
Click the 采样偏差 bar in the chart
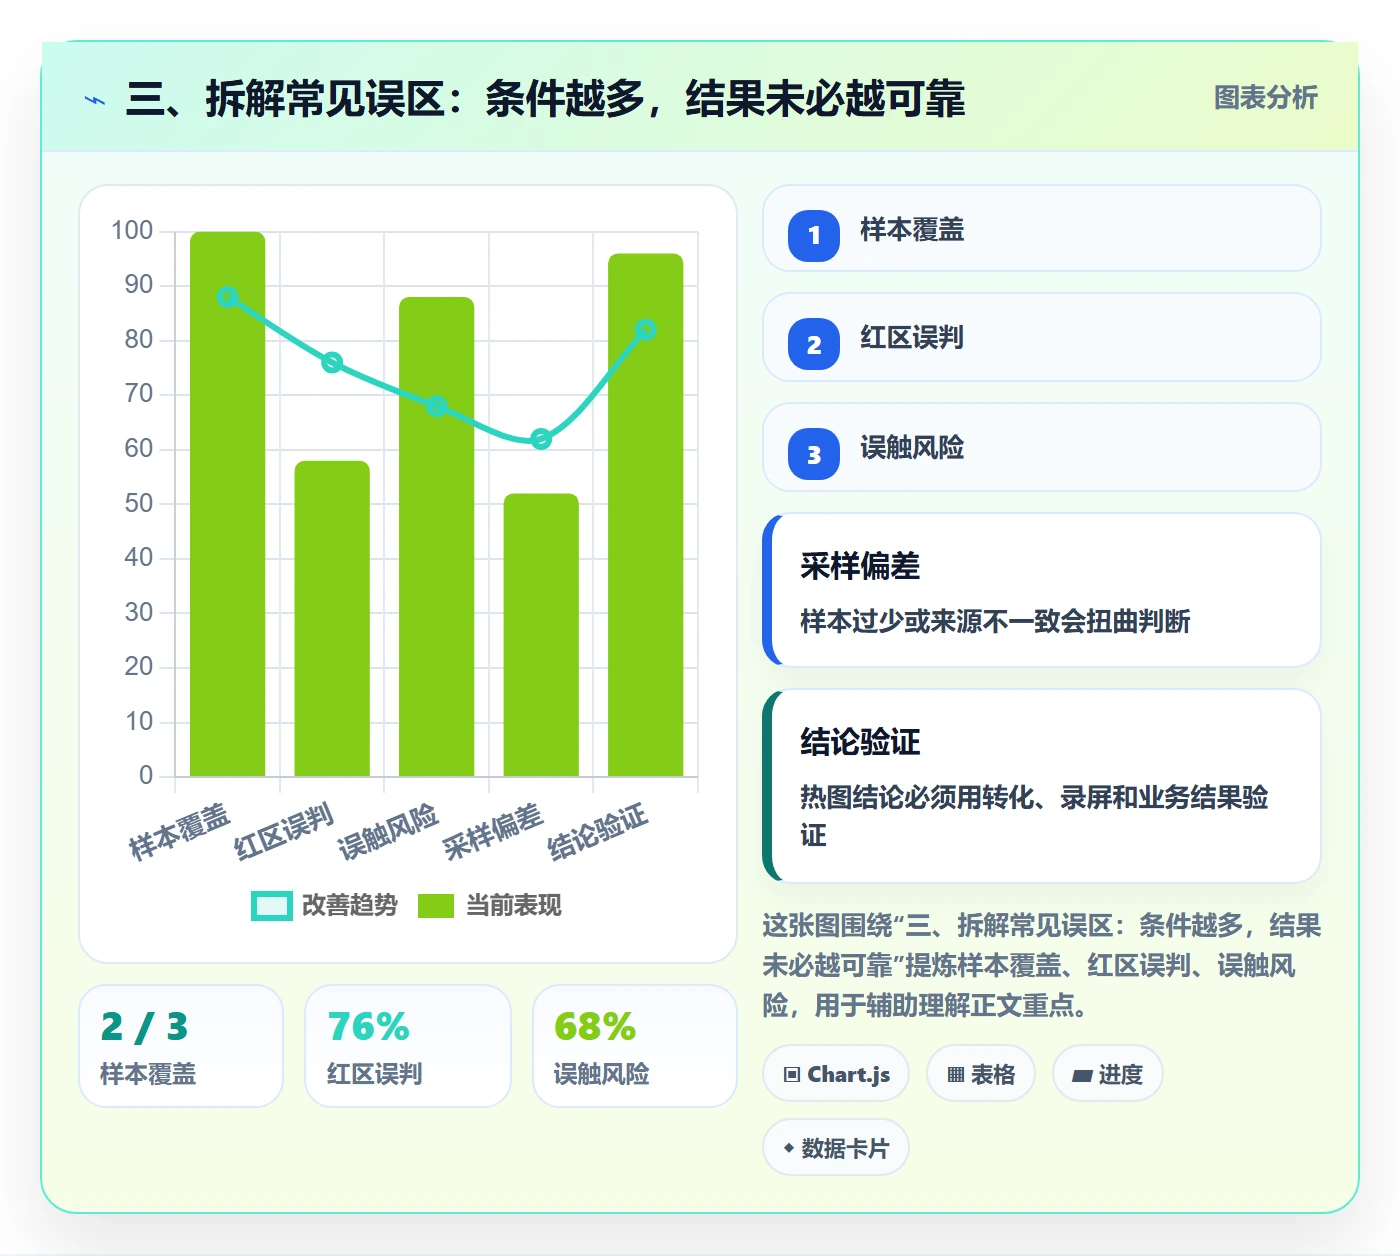tap(541, 635)
